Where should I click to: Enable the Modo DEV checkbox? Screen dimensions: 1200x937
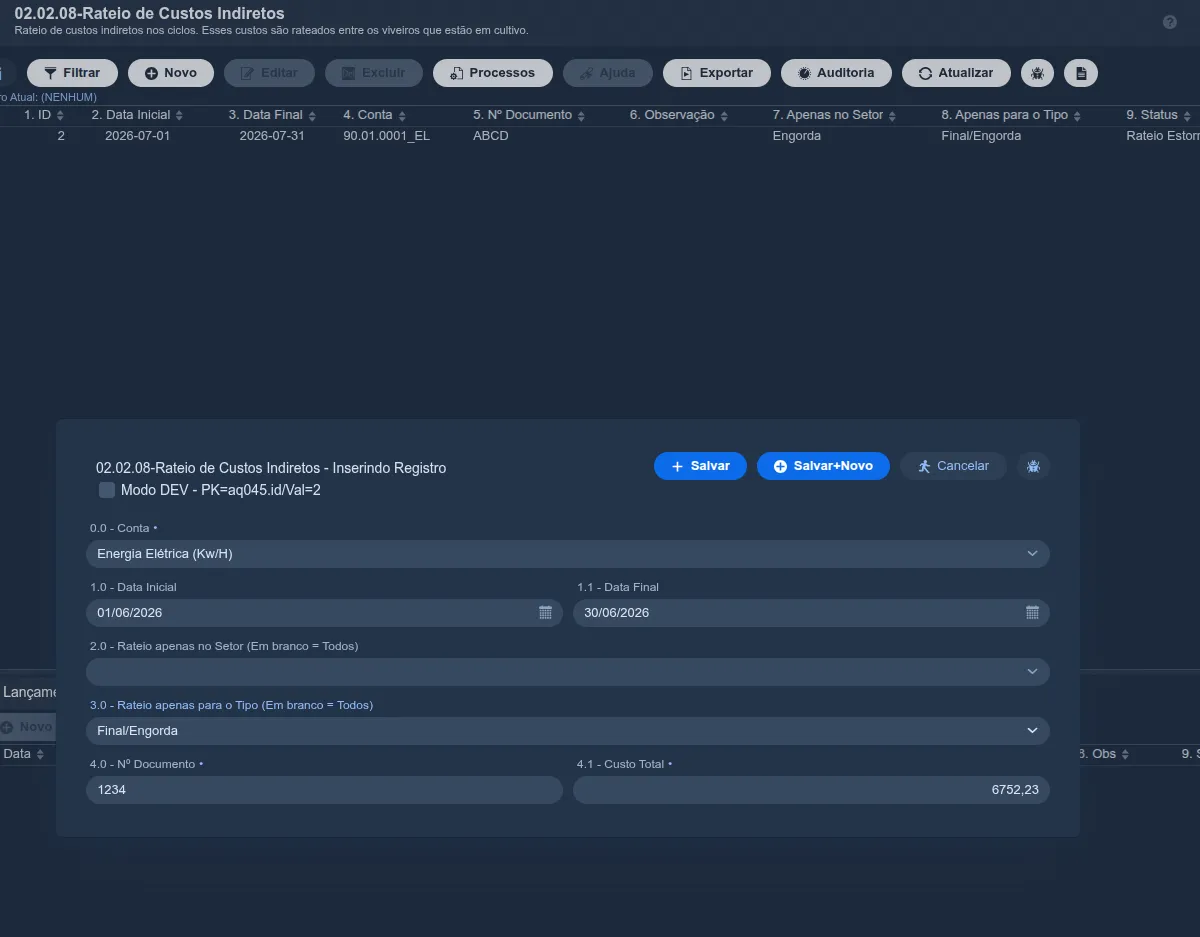(107, 490)
